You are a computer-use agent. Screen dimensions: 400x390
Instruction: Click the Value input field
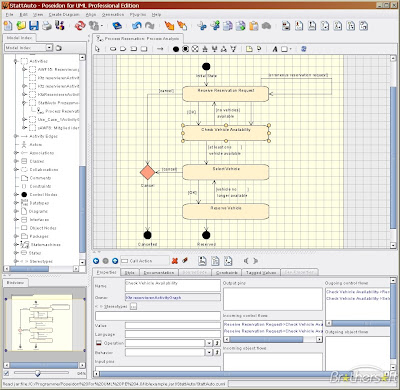pos(173,326)
